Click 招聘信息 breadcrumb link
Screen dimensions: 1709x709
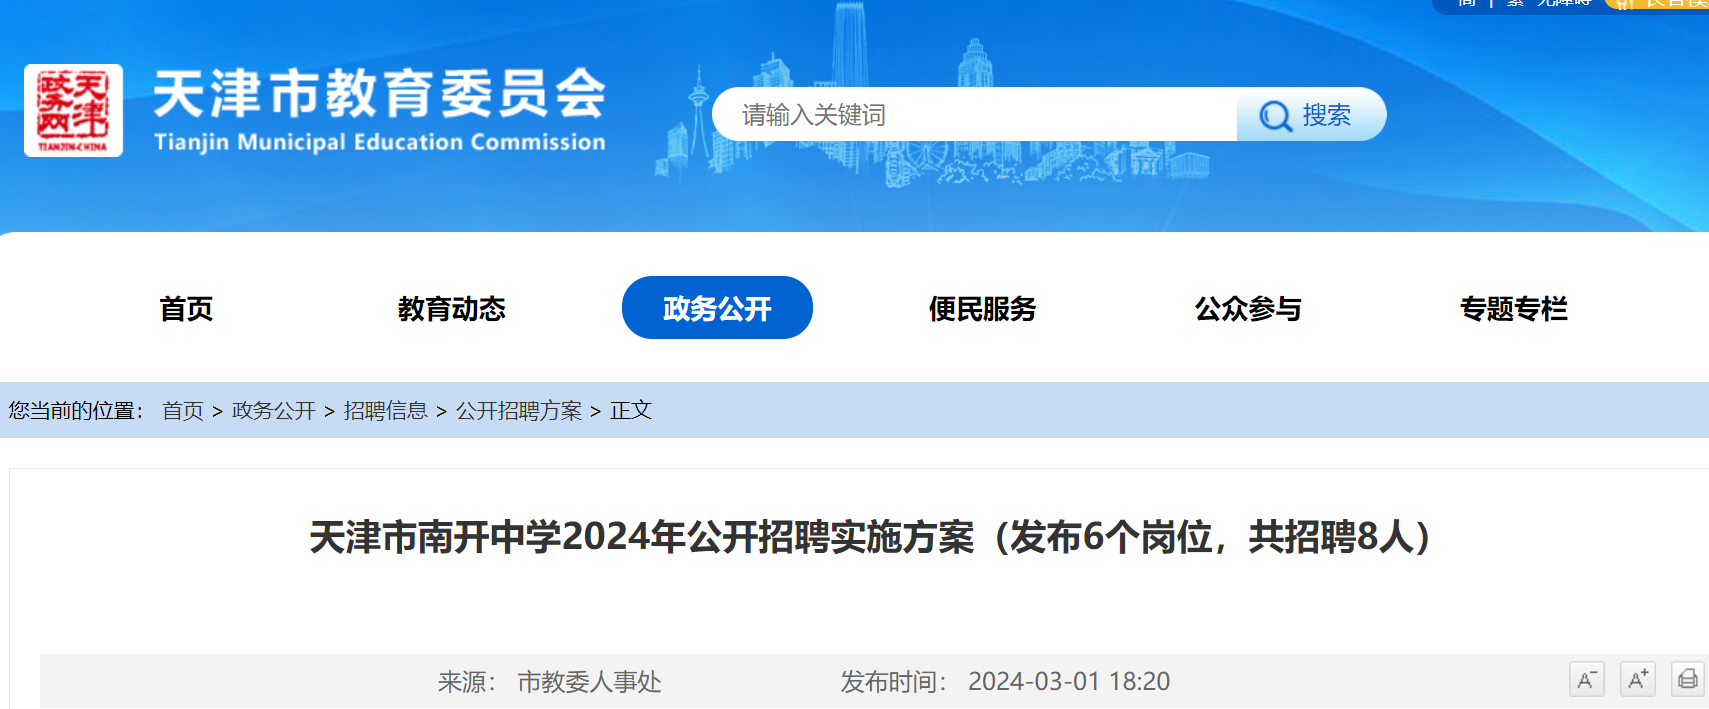pos(385,411)
